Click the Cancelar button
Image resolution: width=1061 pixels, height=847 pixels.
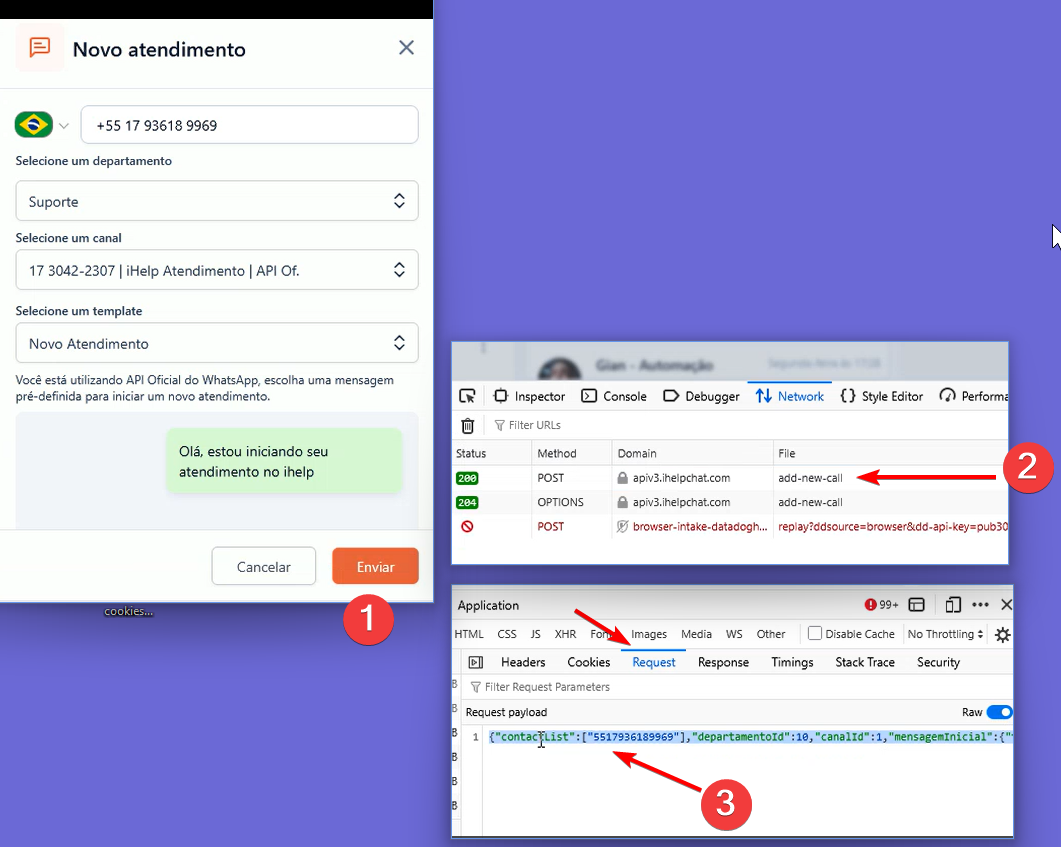pos(264,566)
